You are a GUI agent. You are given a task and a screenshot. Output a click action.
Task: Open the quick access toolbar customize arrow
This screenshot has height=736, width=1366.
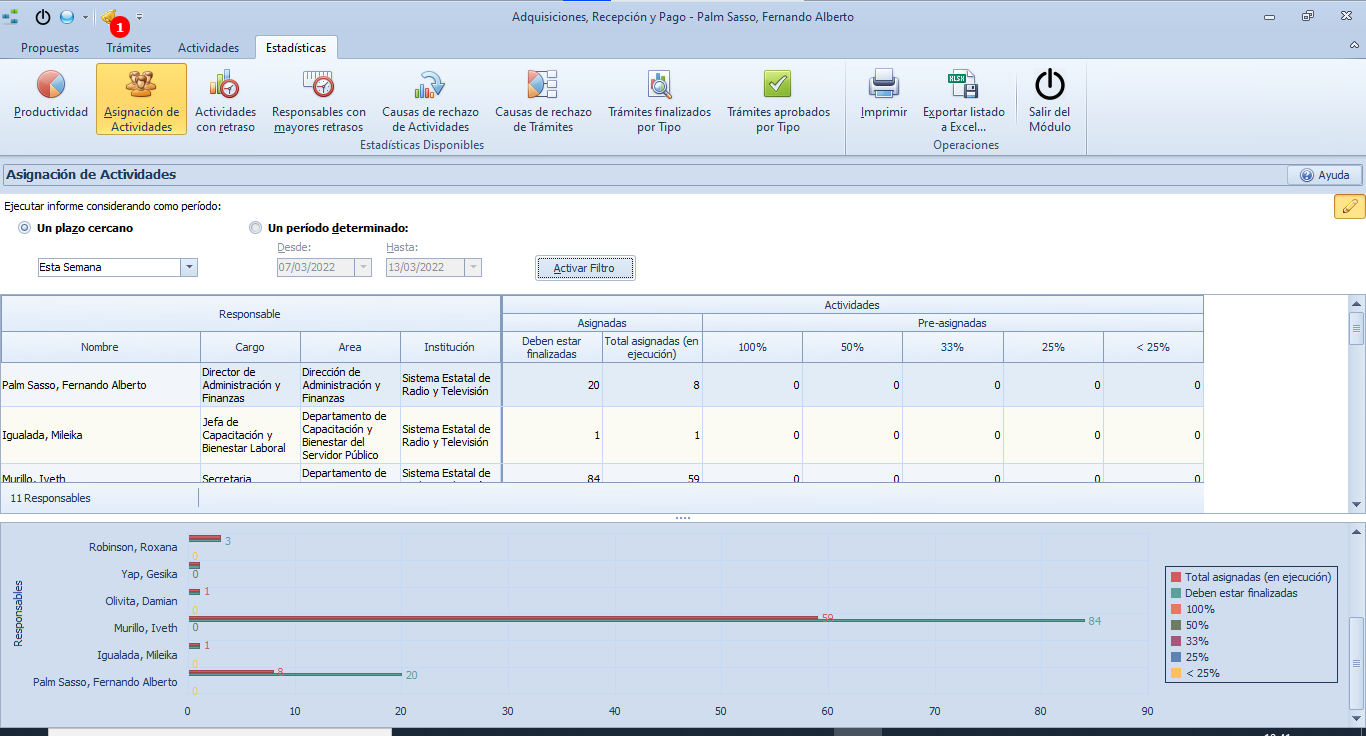coord(139,17)
